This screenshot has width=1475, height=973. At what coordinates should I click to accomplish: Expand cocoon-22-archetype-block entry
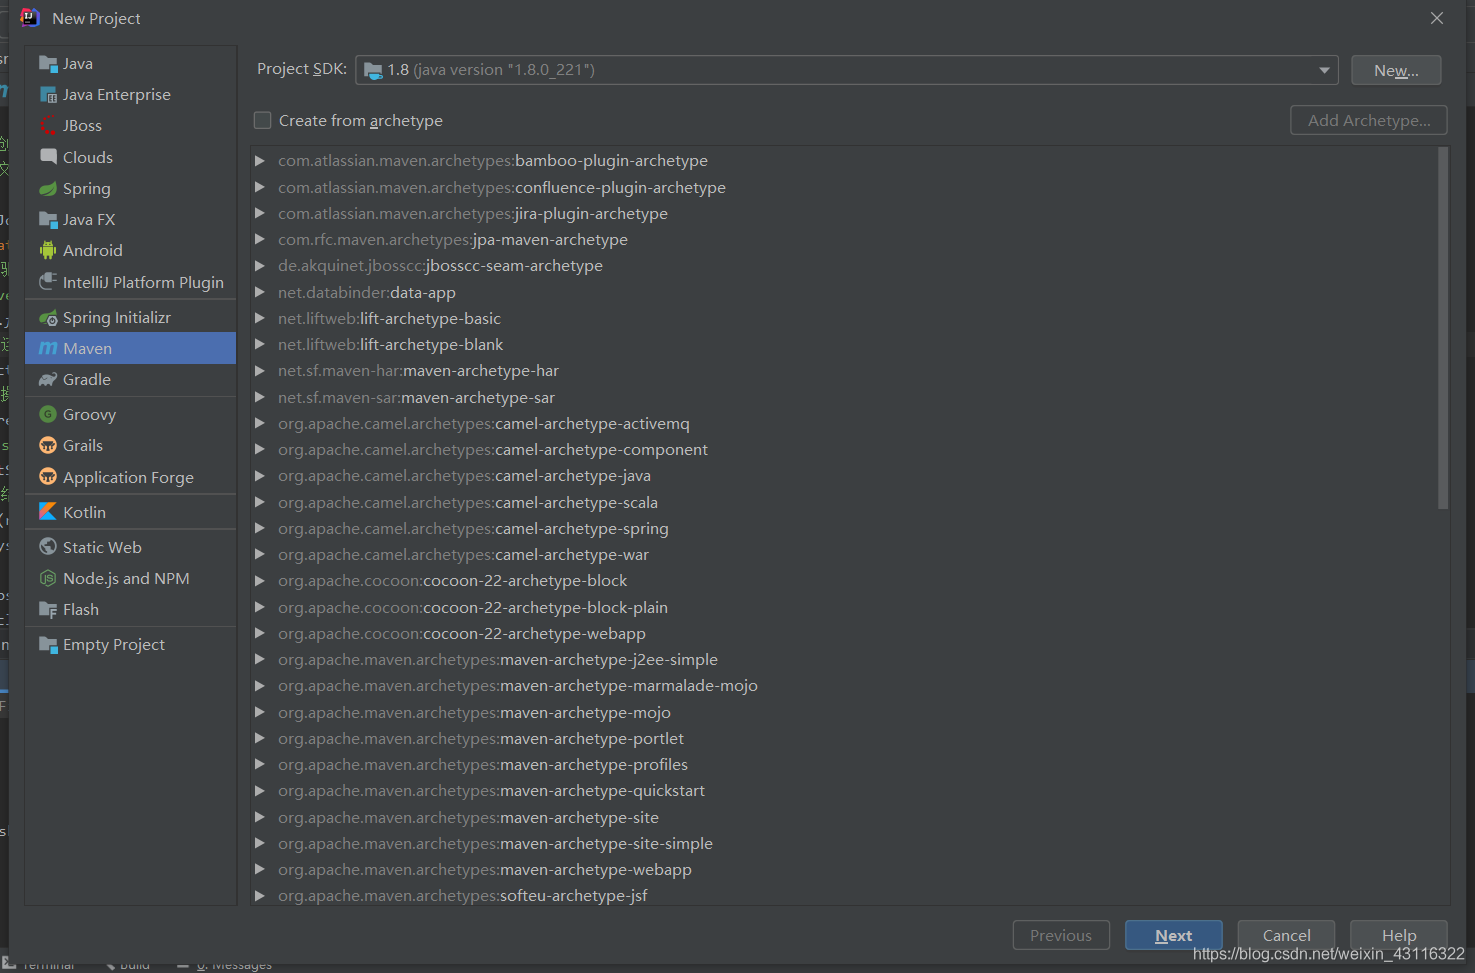tap(260, 581)
